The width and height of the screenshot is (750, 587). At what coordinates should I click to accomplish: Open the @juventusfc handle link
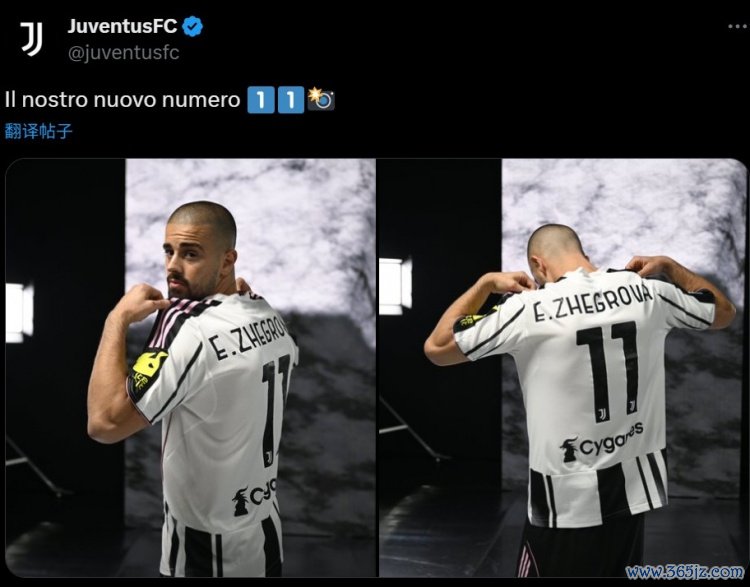click(x=123, y=53)
